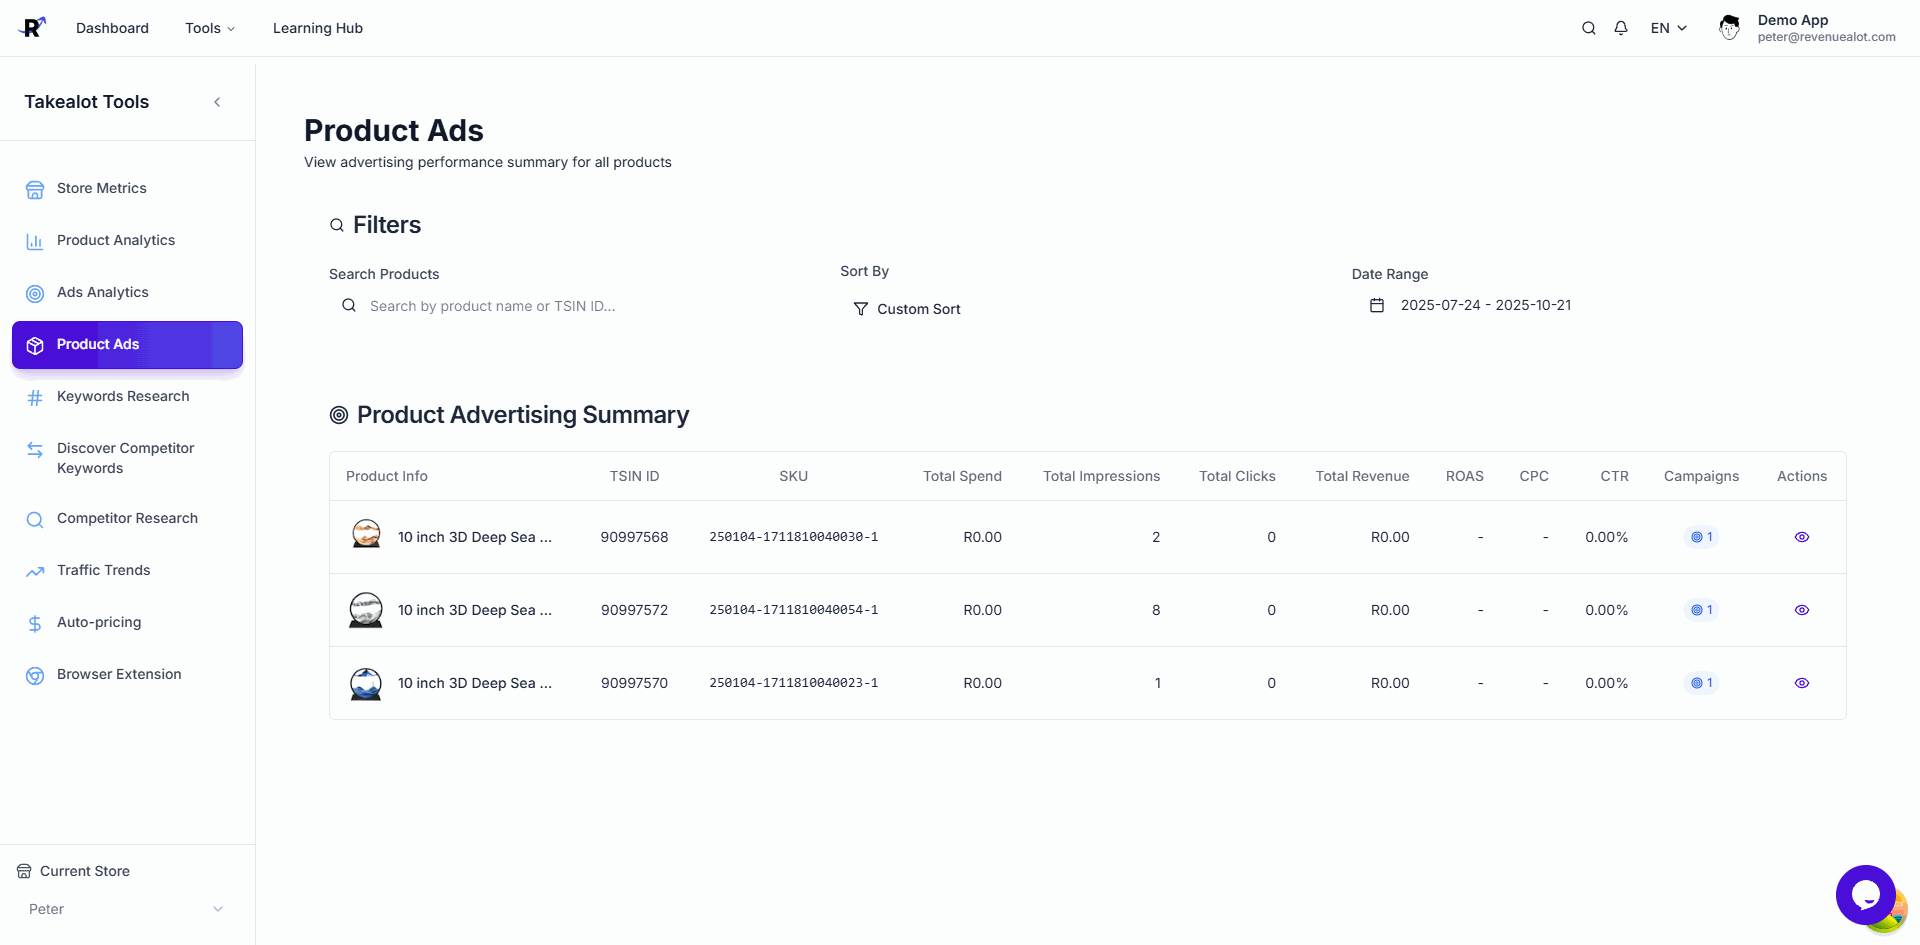The image size is (1920, 945).
Task: Click the Discover Competitor Keywords arrows icon
Action: [x=35, y=449]
